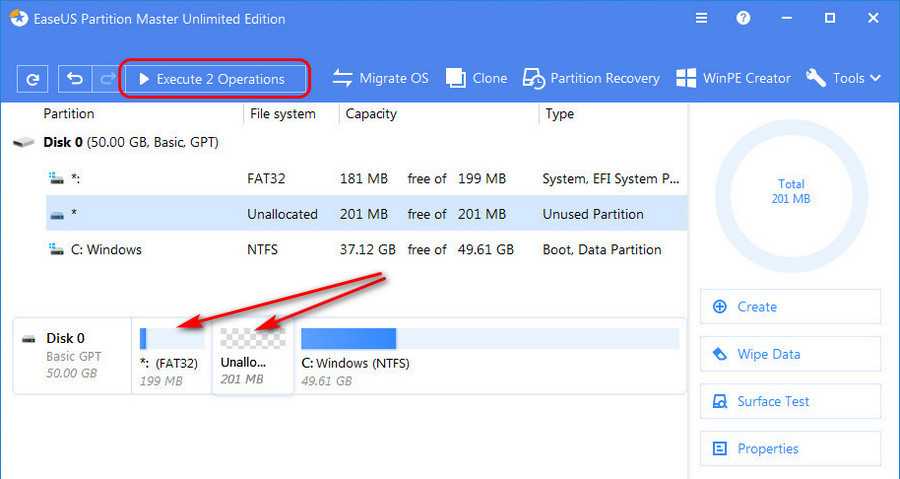The width and height of the screenshot is (900, 479).
Task: Select the C: Windows NTFS row
Action: tap(366, 249)
